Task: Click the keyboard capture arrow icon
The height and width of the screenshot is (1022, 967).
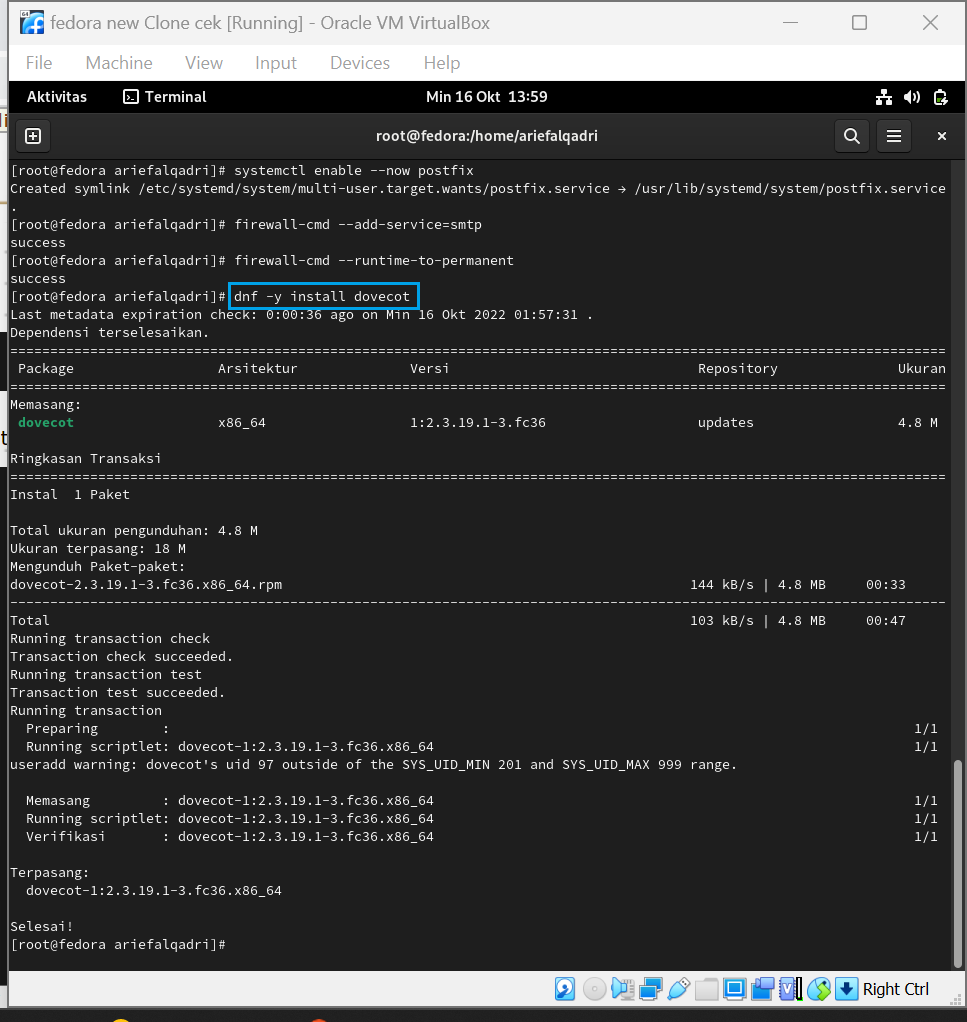Action: [846, 989]
